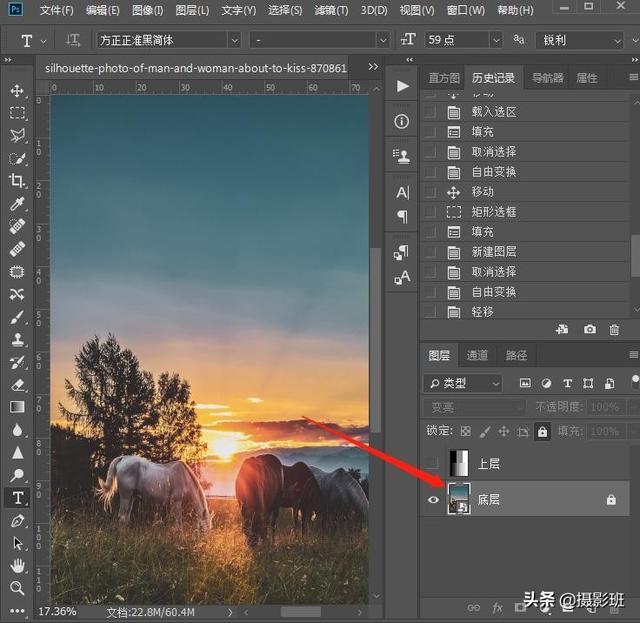
Task: Select the Zoom tool
Action: click(x=17, y=588)
